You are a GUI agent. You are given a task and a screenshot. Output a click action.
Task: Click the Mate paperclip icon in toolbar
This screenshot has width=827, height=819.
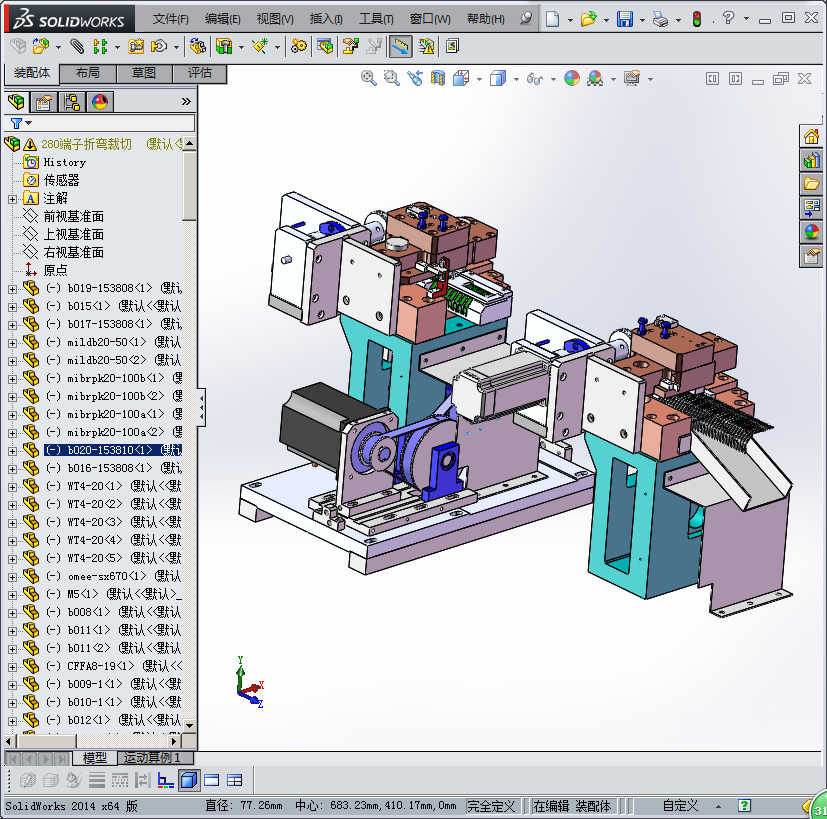pyautogui.click(x=77, y=46)
